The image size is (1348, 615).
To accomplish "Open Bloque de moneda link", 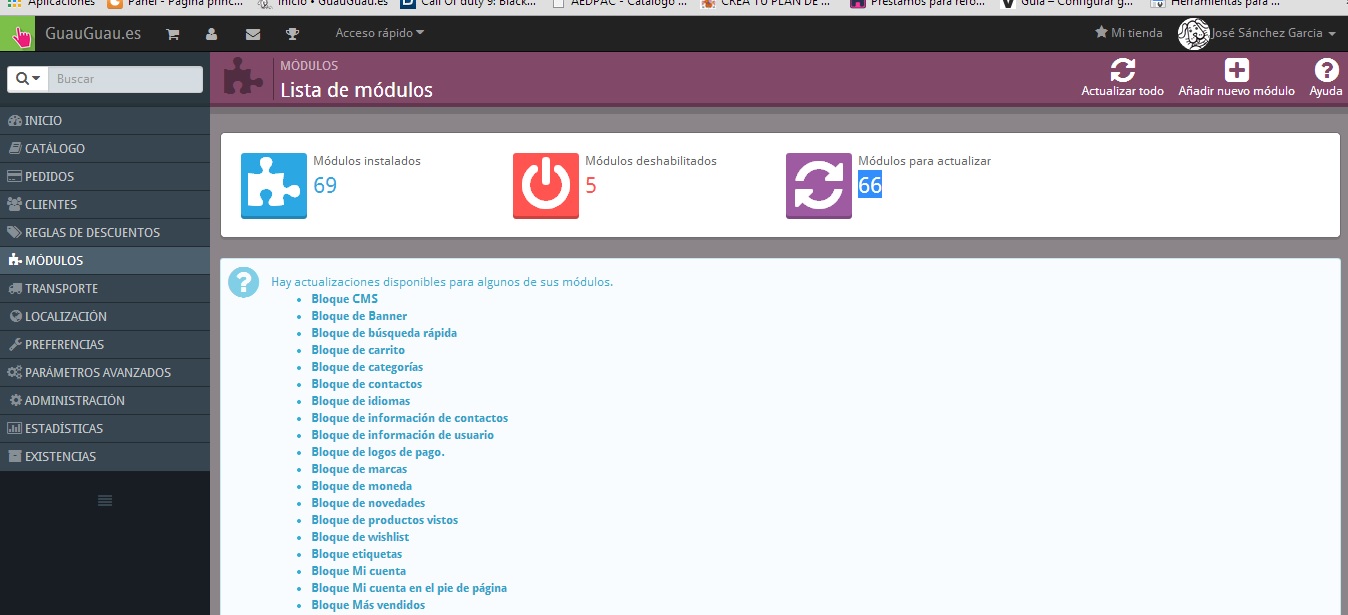I will [361, 486].
